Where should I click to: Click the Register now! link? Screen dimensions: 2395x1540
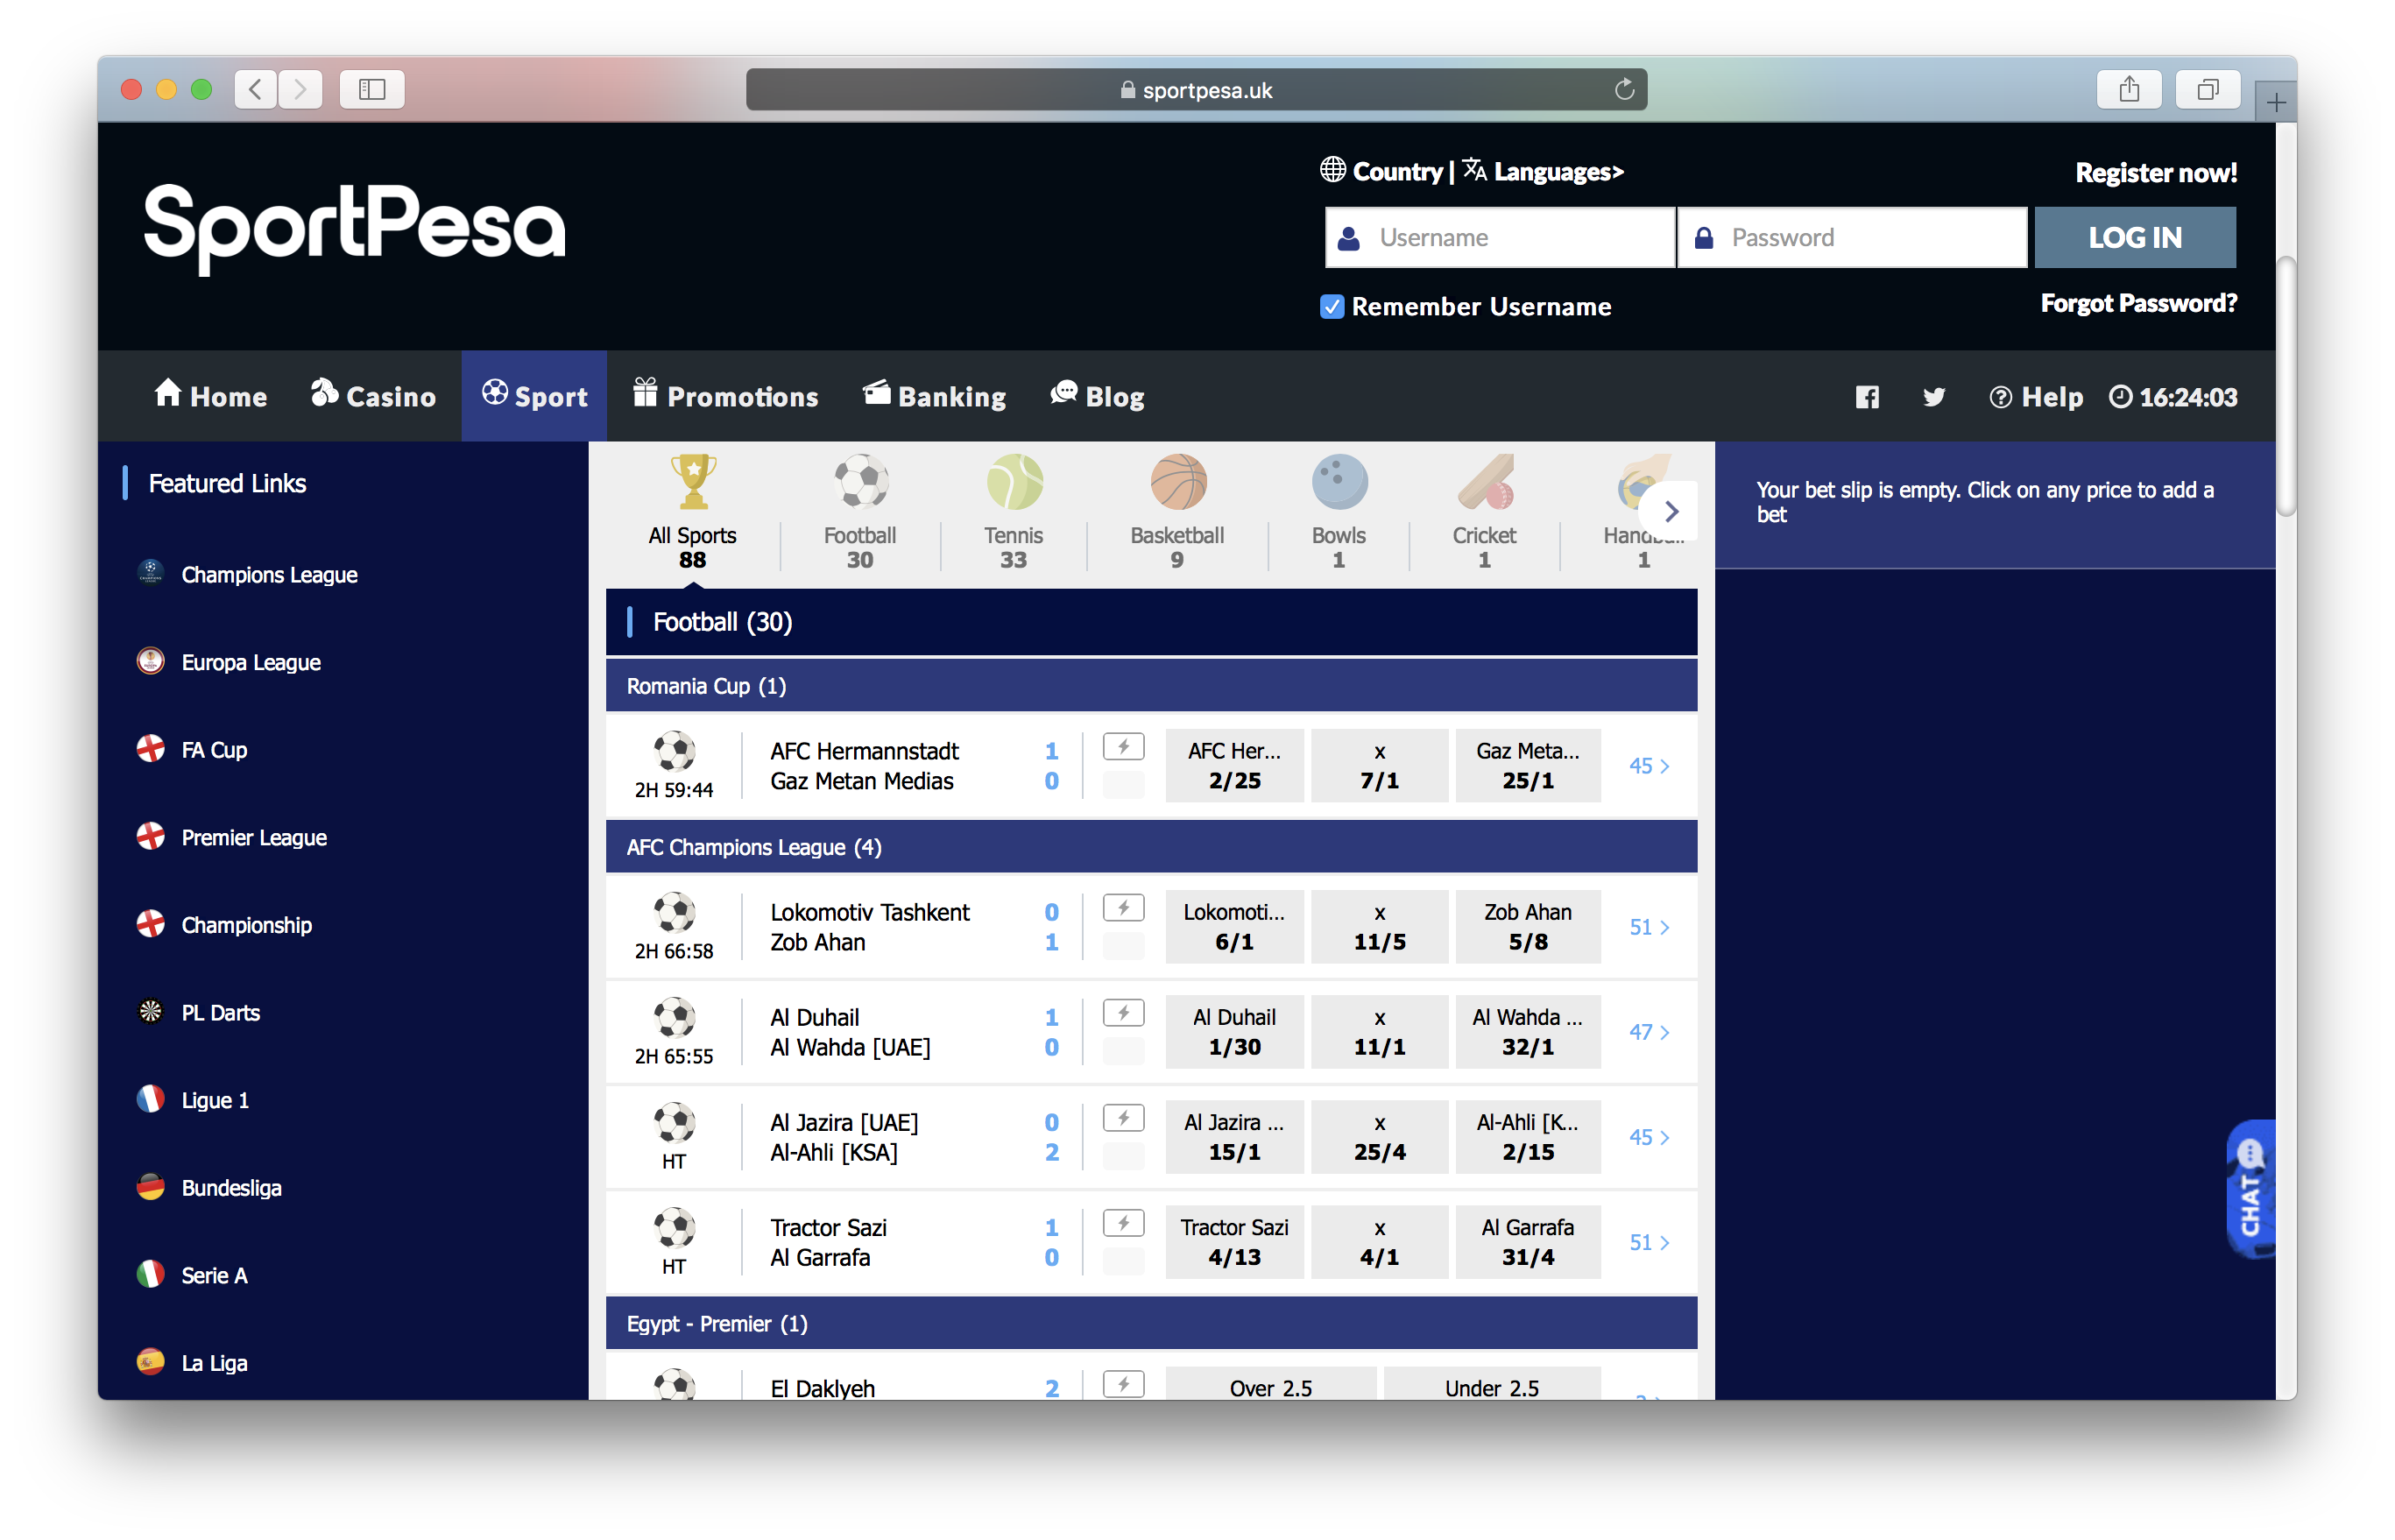pyautogui.click(x=2155, y=173)
